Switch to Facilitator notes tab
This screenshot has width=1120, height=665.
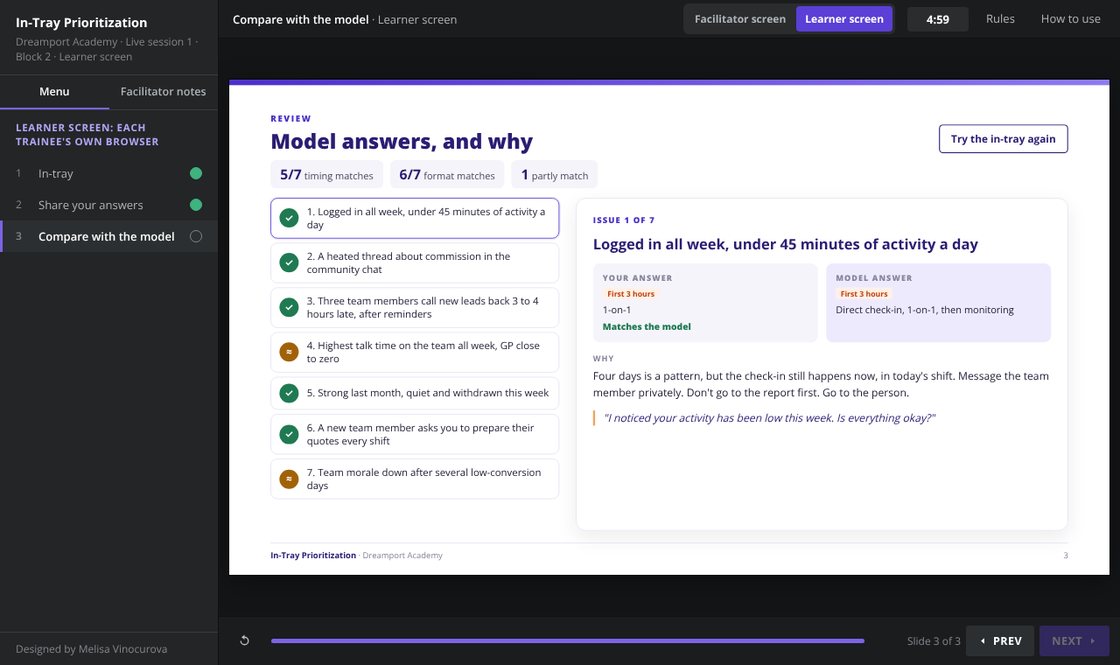pos(163,91)
